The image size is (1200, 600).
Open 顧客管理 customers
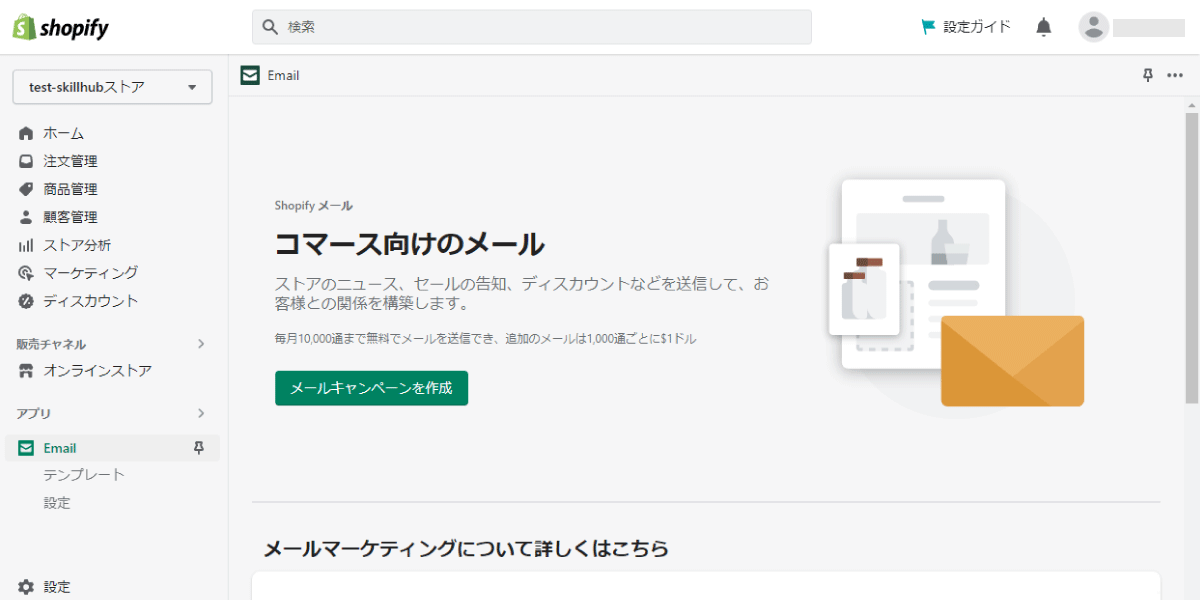pyautogui.click(x=70, y=217)
